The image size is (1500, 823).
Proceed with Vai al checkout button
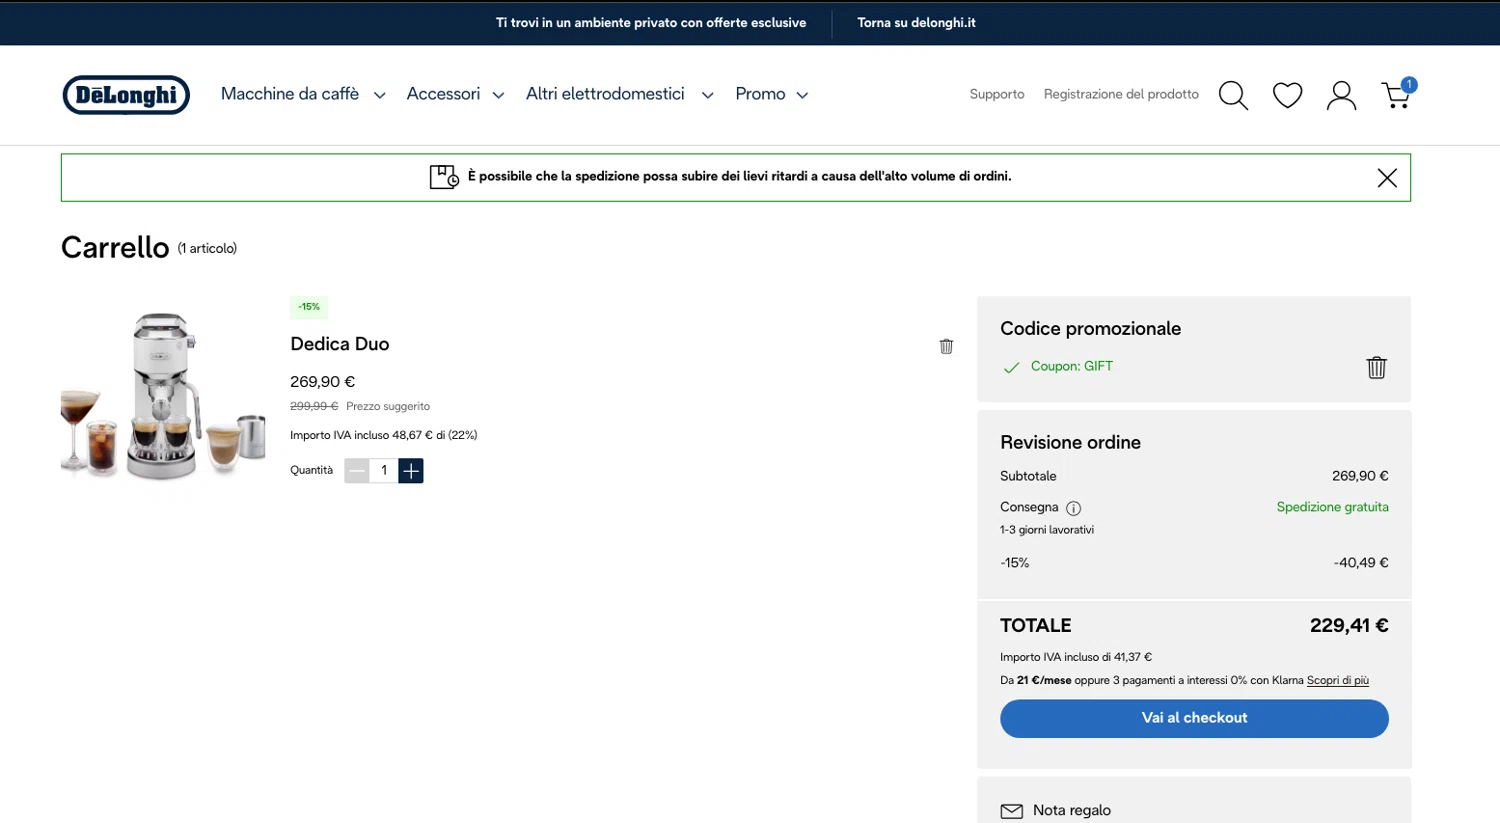1194,718
